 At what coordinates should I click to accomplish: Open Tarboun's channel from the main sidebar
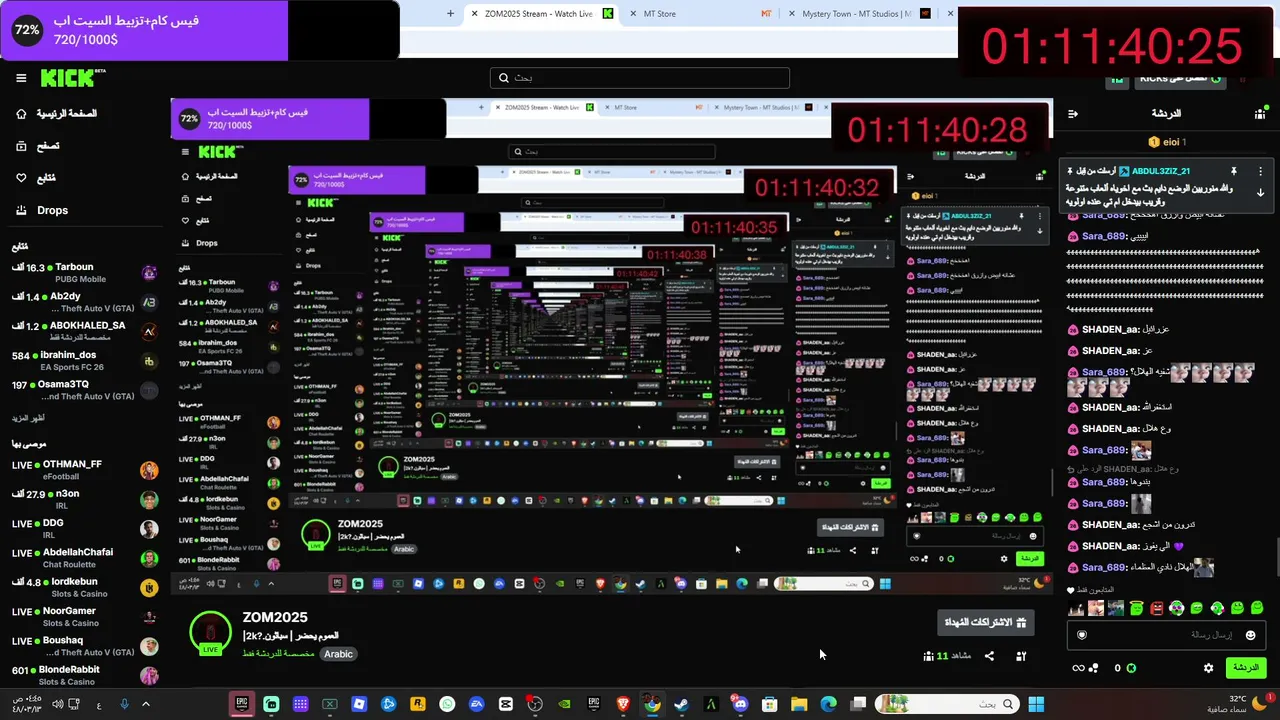pyautogui.click(x=84, y=273)
